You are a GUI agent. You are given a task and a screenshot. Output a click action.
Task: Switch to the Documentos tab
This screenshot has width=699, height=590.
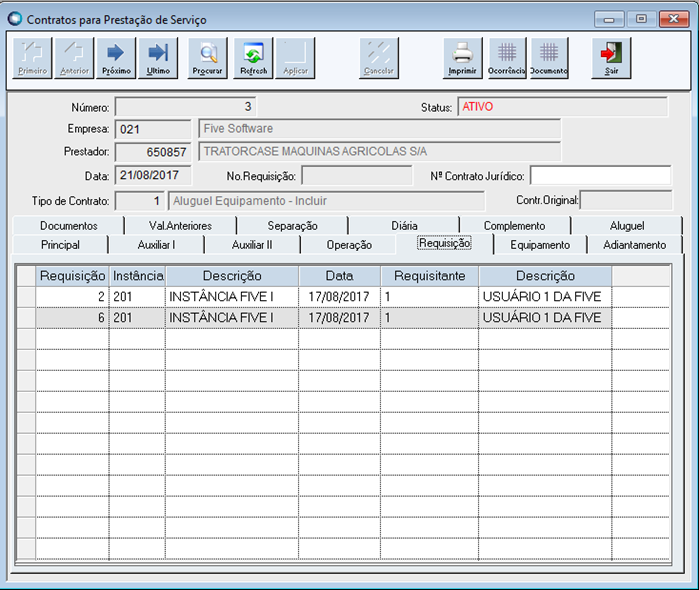point(69,226)
